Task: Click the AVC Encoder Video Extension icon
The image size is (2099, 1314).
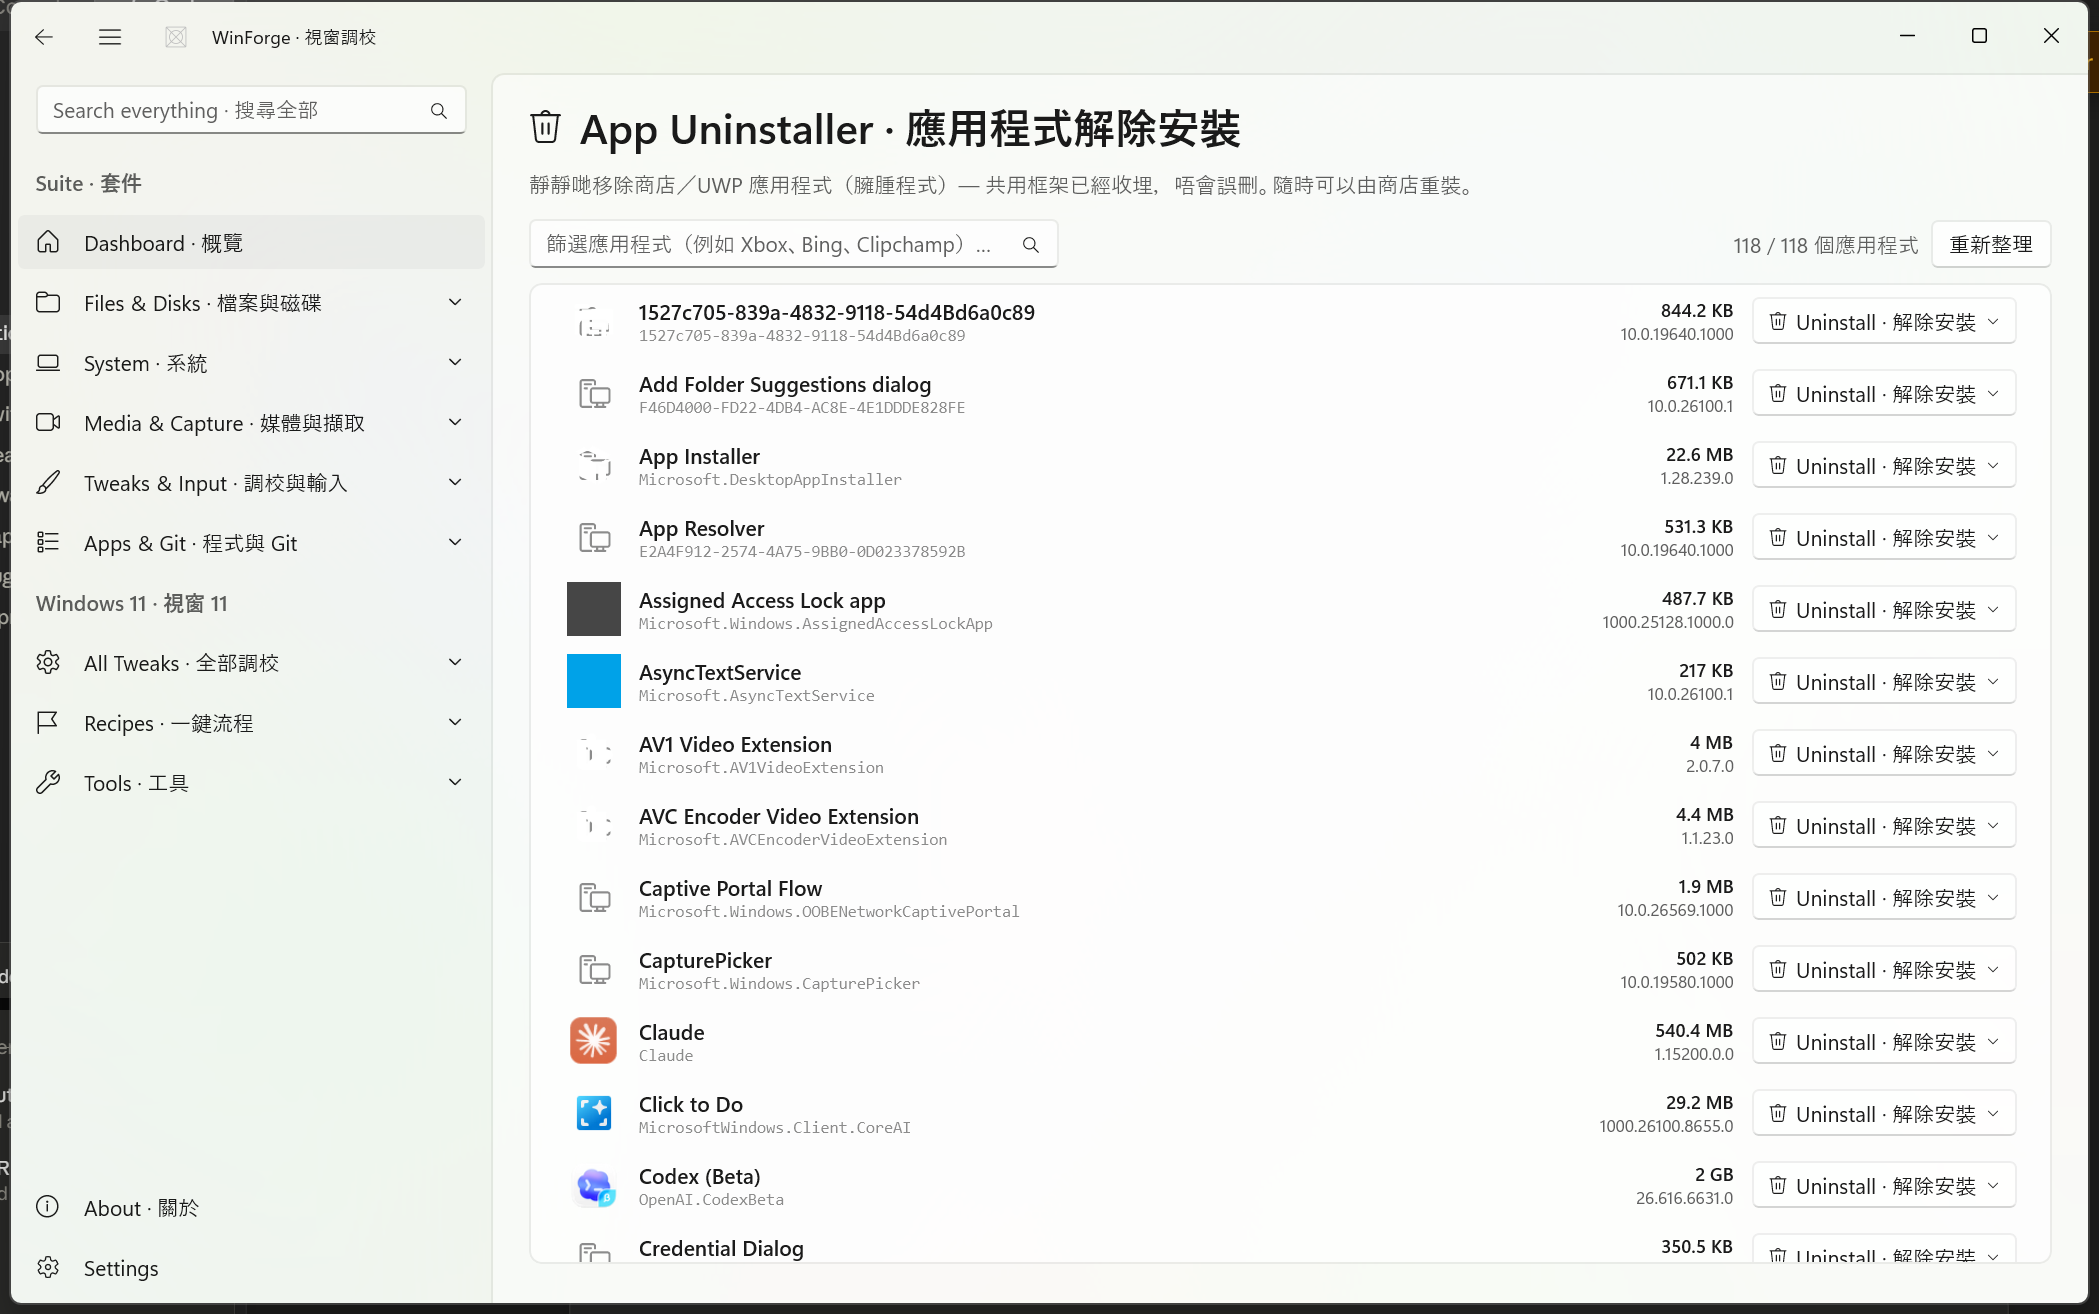Action: click(594, 825)
